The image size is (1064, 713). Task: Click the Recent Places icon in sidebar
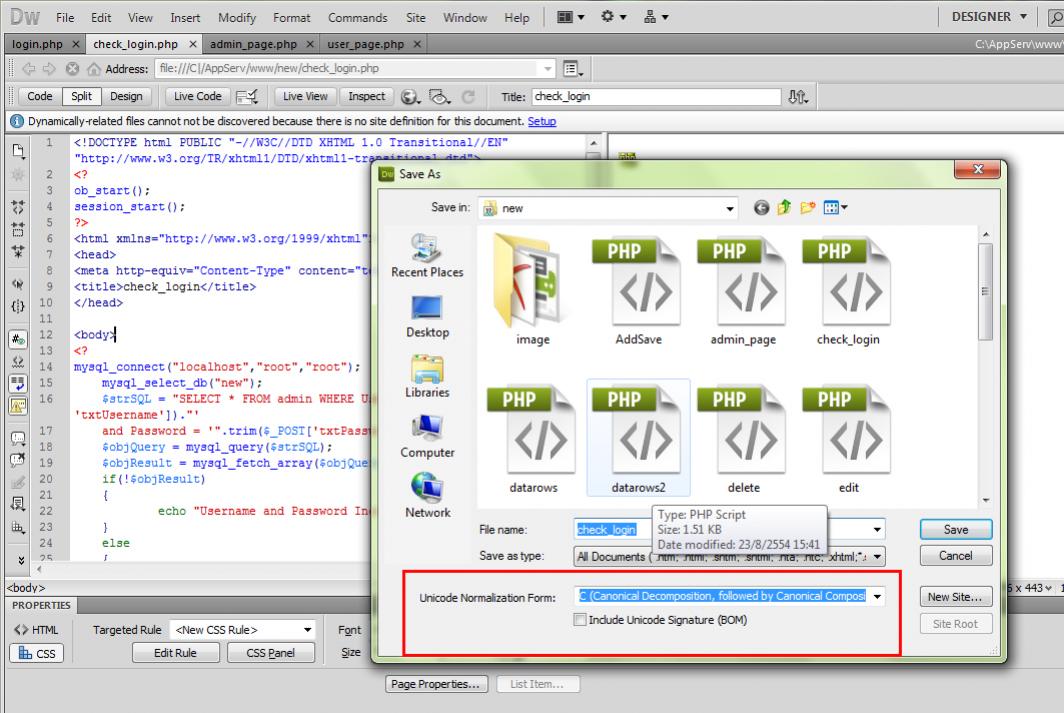[427, 248]
